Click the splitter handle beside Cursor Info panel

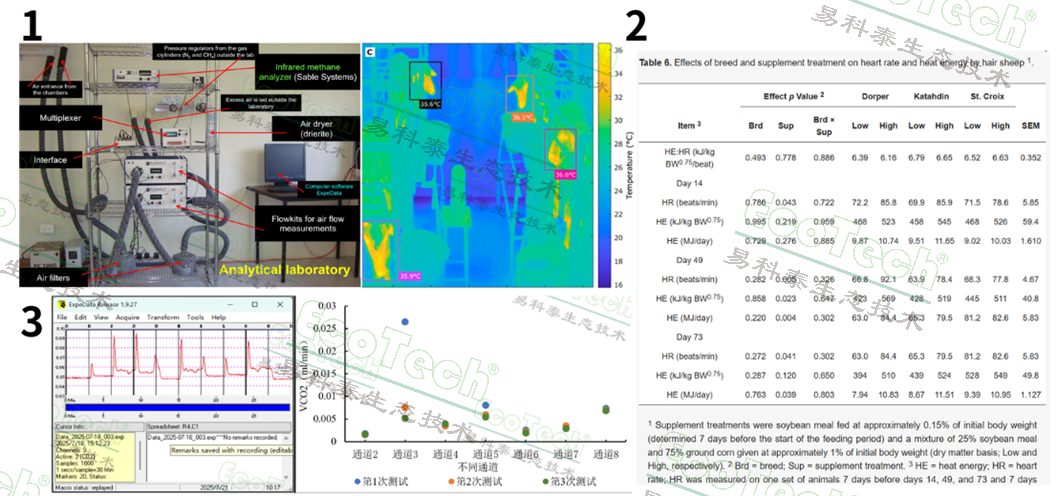click(140, 455)
